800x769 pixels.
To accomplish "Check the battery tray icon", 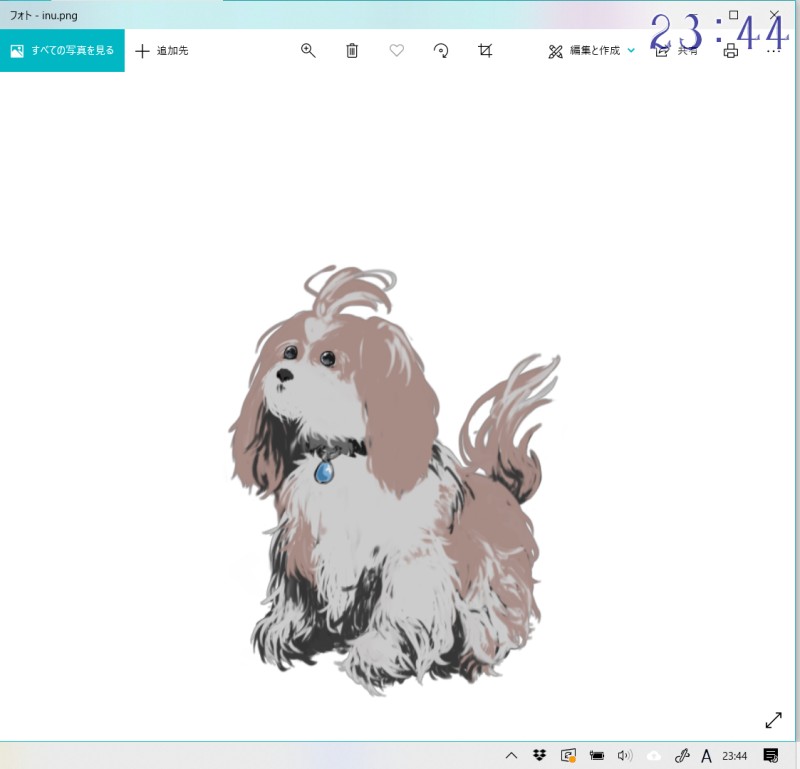I will [596, 755].
